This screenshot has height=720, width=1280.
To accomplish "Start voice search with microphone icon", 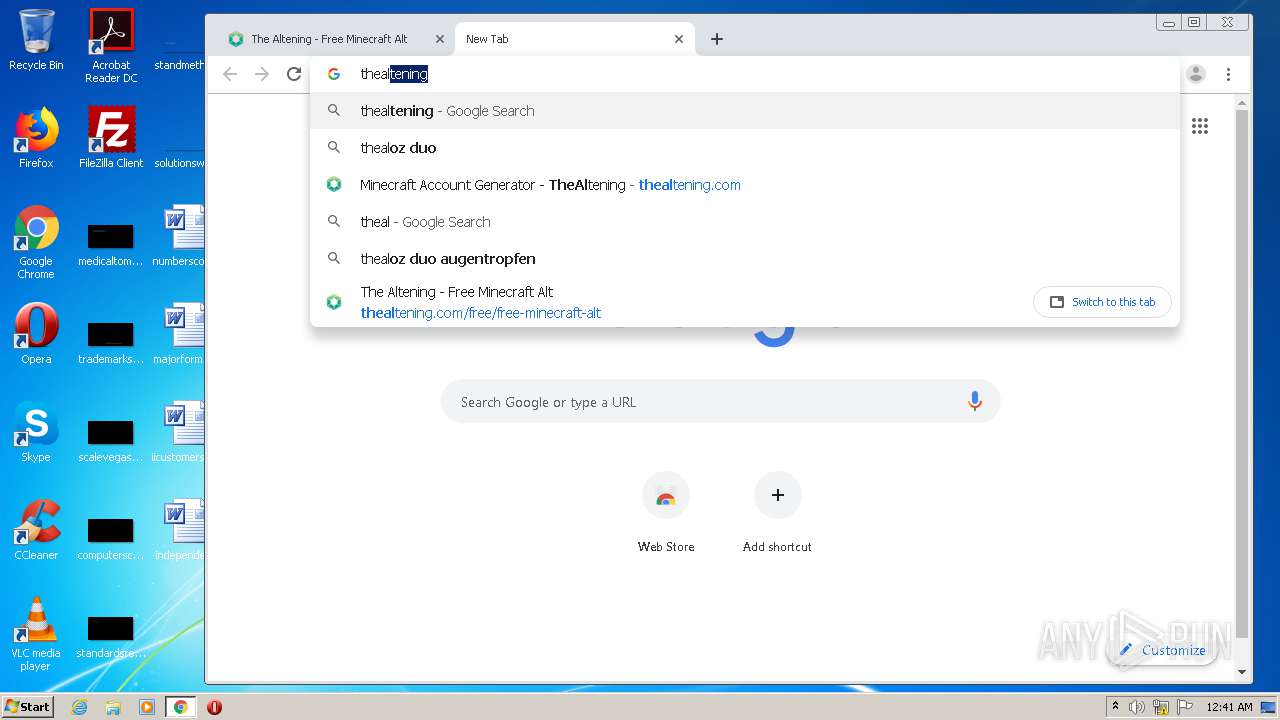I will click(975, 402).
